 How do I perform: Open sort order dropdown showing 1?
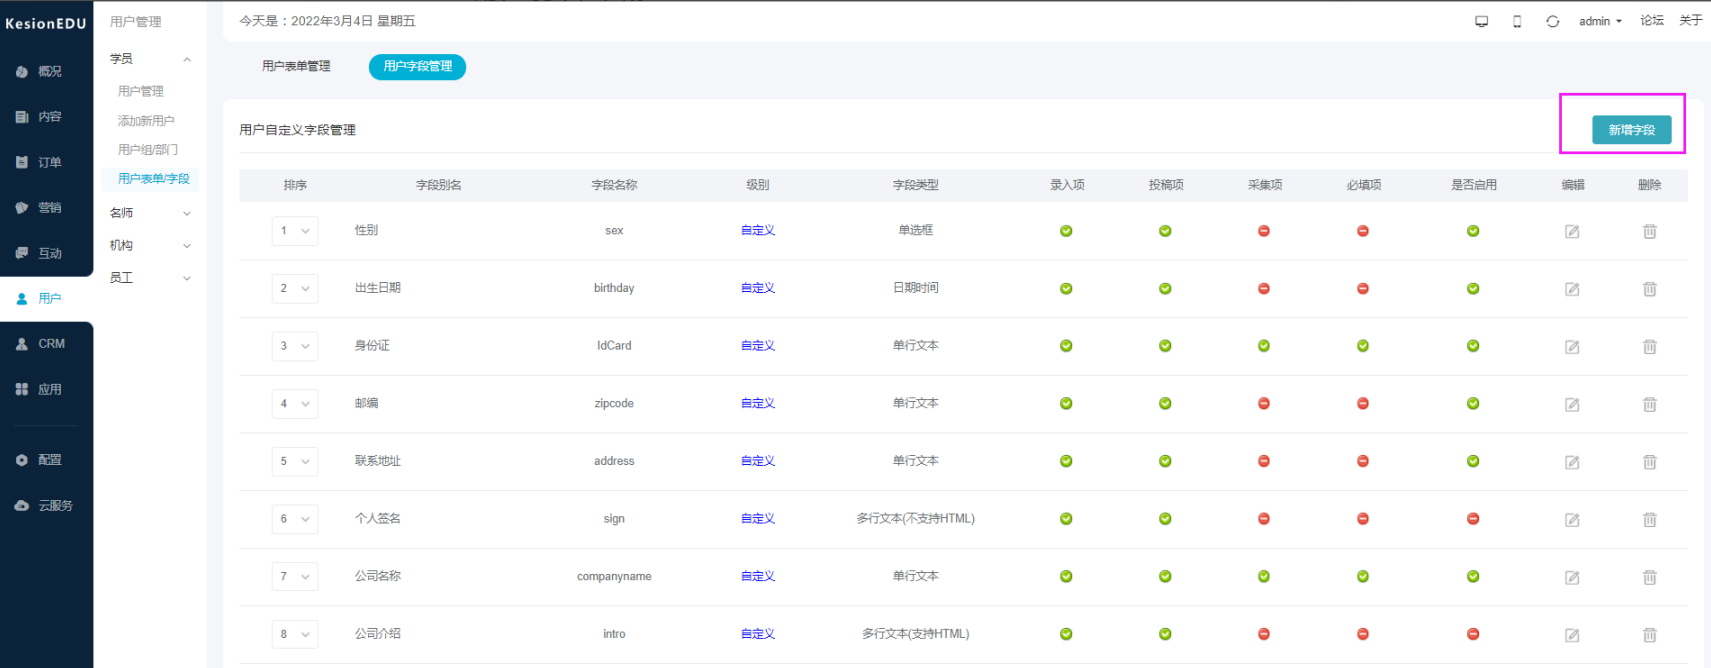(295, 231)
